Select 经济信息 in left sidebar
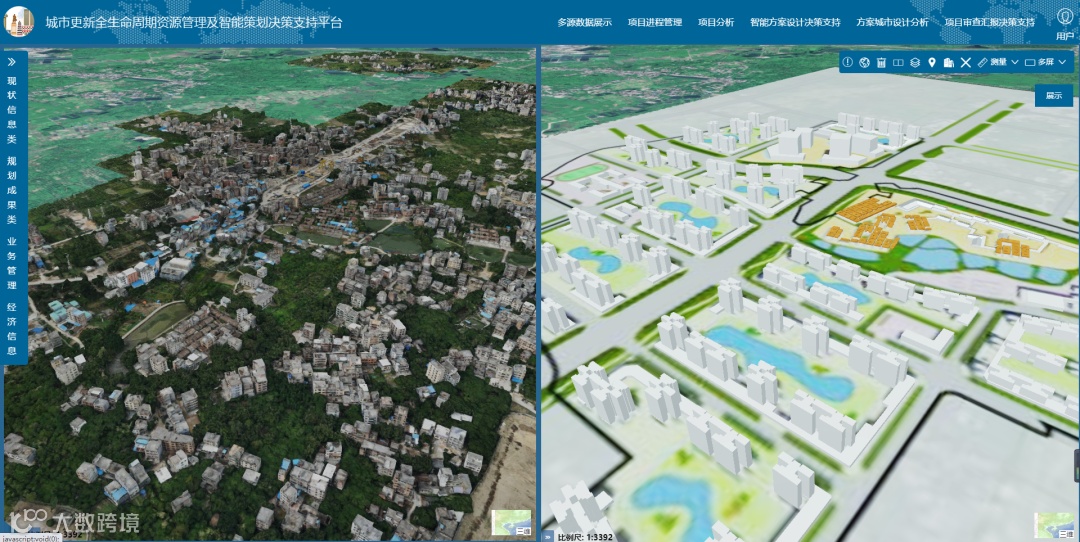 [x=12, y=329]
